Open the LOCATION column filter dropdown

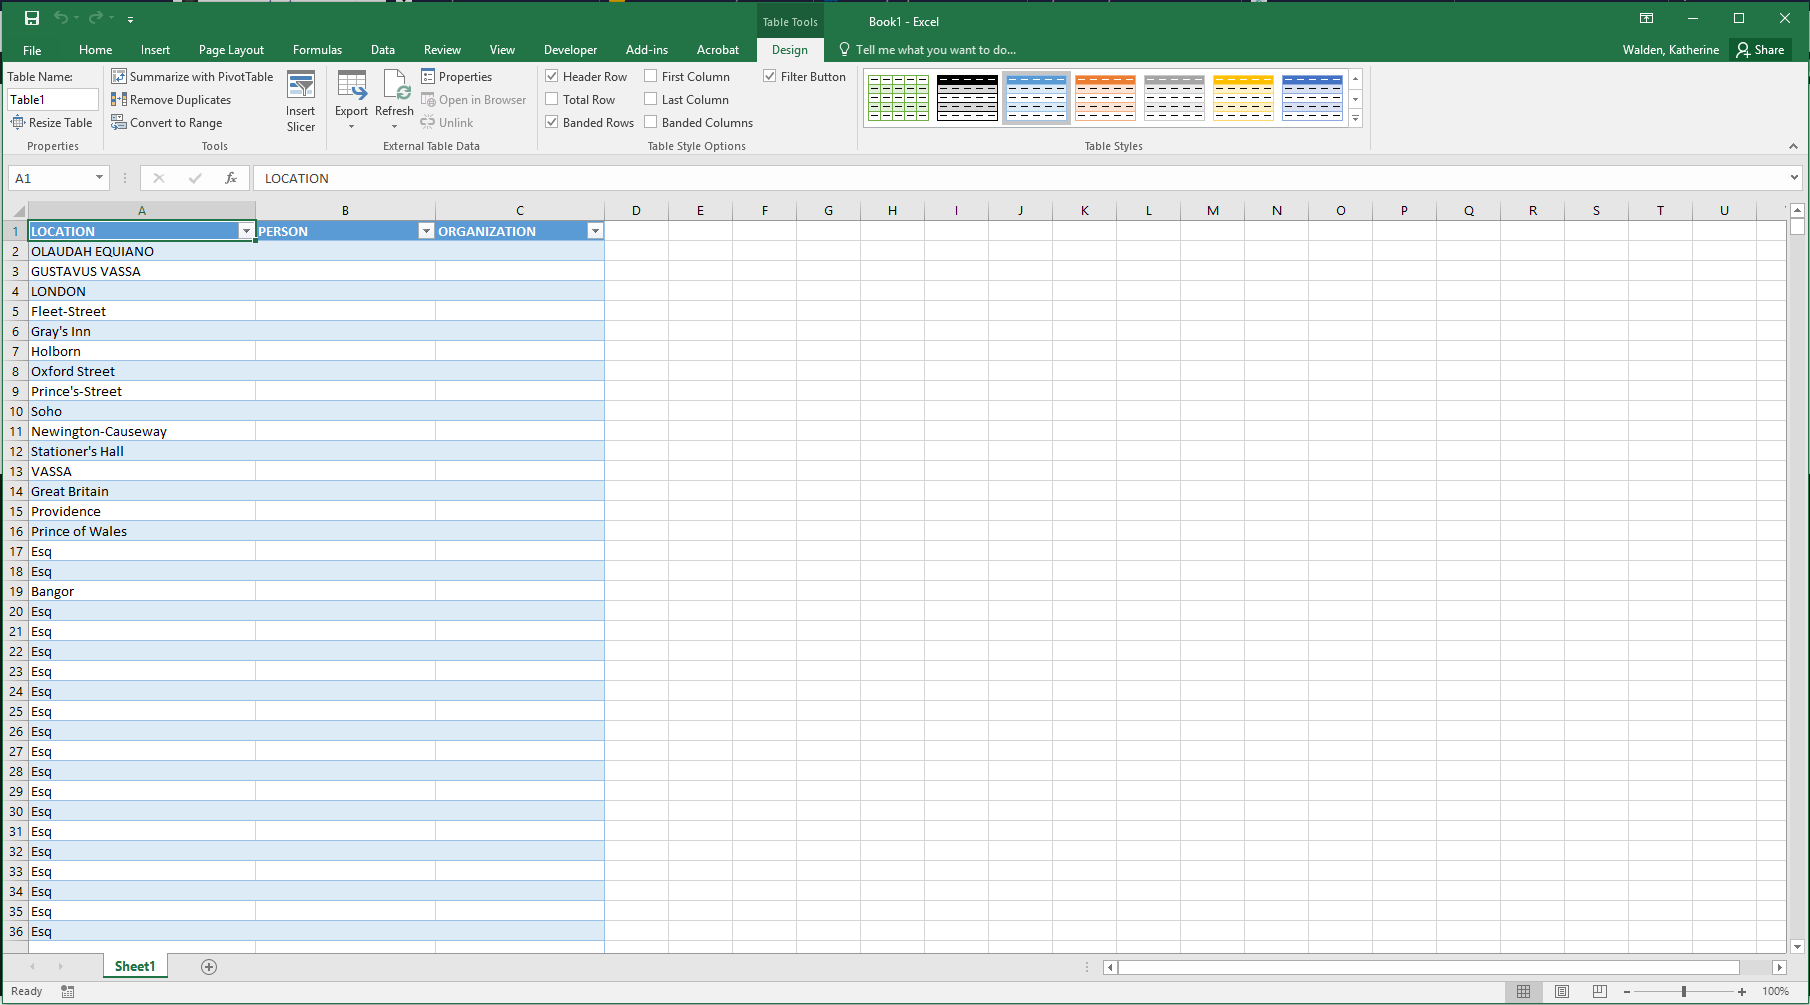[x=246, y=231]
